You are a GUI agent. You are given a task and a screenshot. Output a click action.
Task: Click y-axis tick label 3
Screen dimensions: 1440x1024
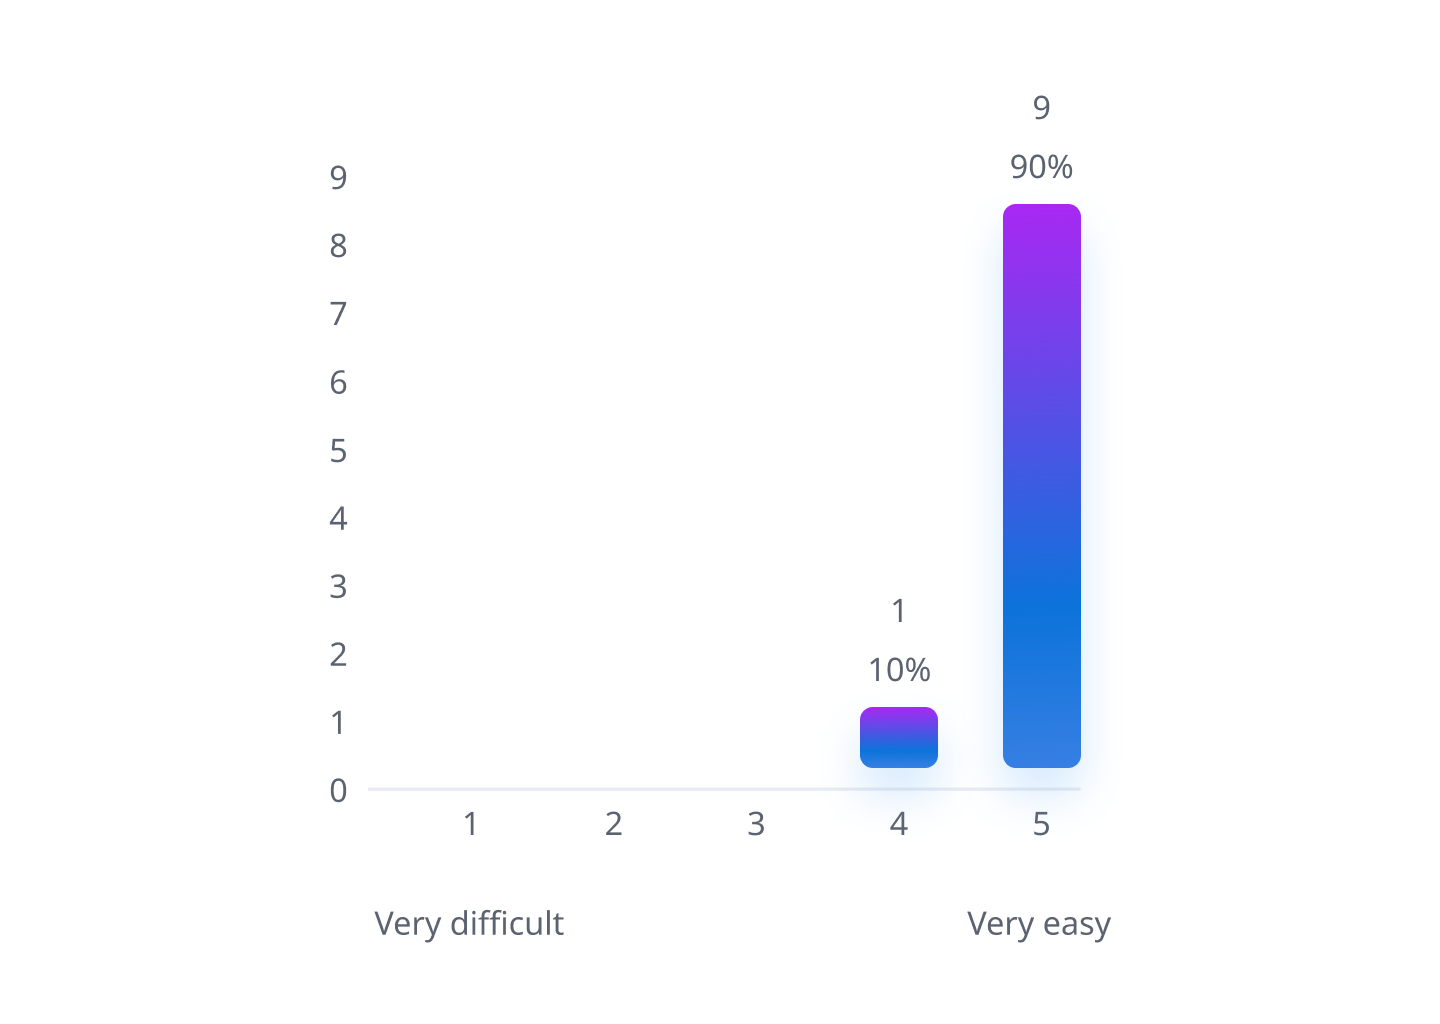pyautogui.click(x=338, y=587)
